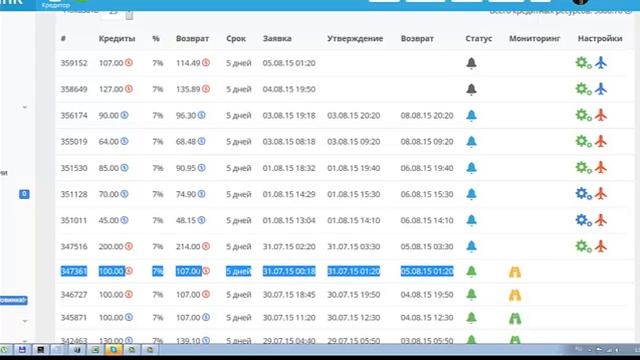
Task: Open gear settings for loan 347516
Action: pyautogui.click(x=583, y=247)
